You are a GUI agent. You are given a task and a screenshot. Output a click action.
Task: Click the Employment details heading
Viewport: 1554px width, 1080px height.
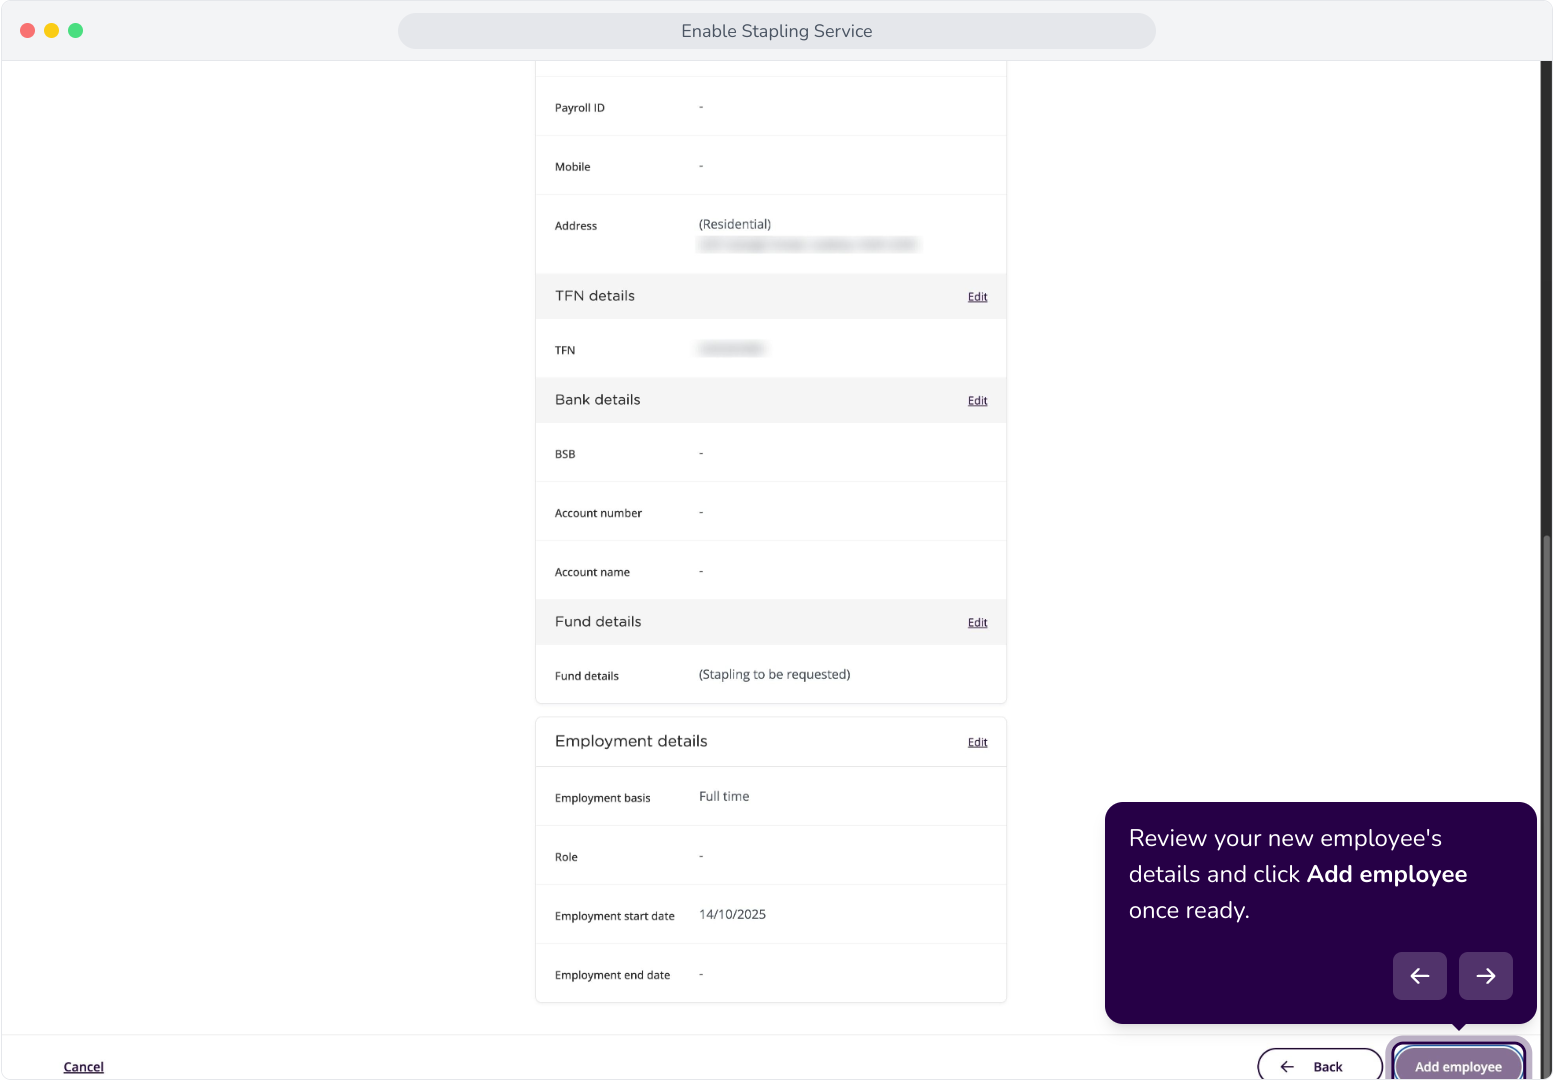631,741
